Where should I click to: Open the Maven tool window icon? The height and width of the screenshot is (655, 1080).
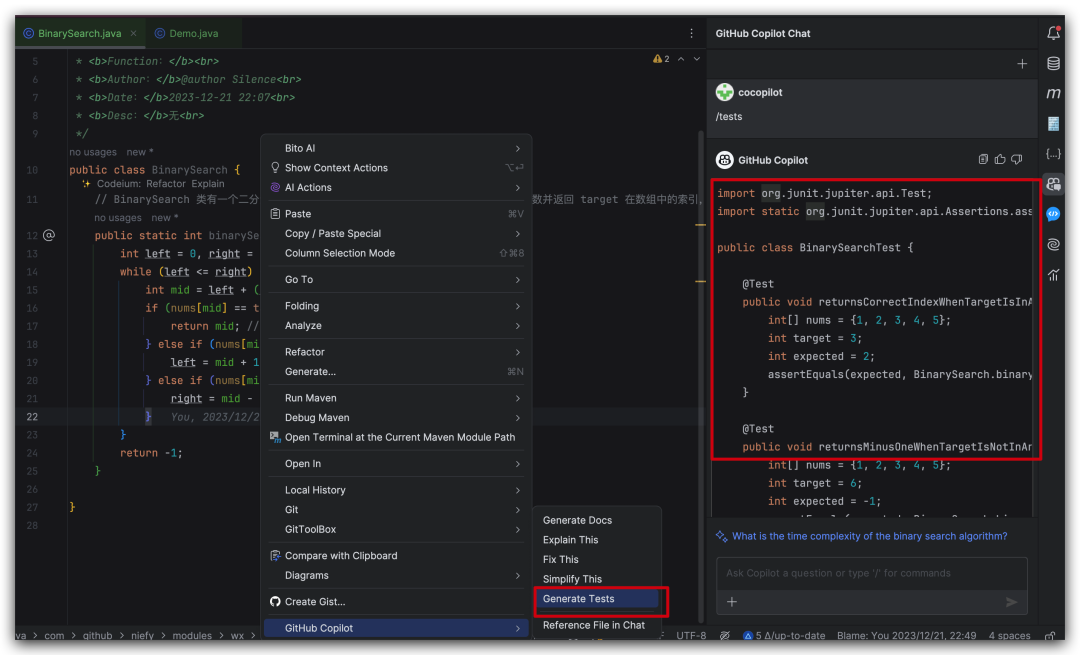click(x=1053, y=93)
